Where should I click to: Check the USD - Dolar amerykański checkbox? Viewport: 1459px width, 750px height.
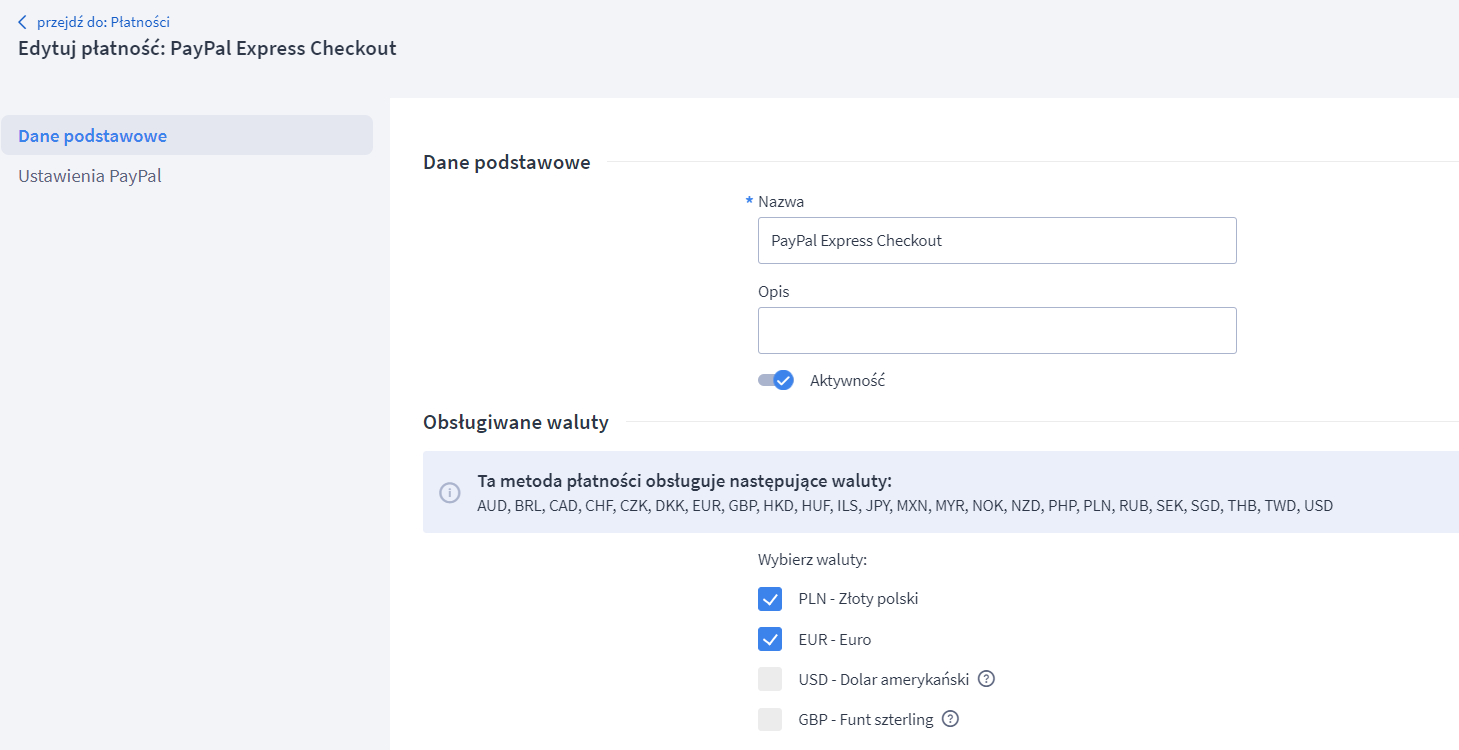click(770, 679)
